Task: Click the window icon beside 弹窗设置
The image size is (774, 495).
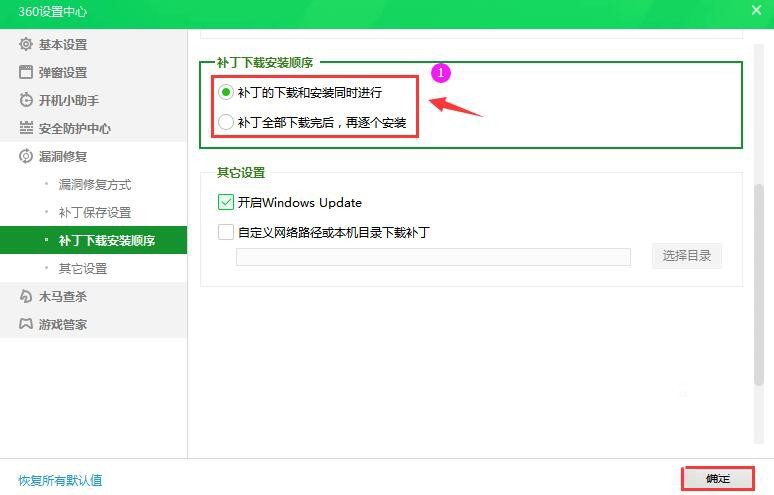Action: click(x=26, y=72)
